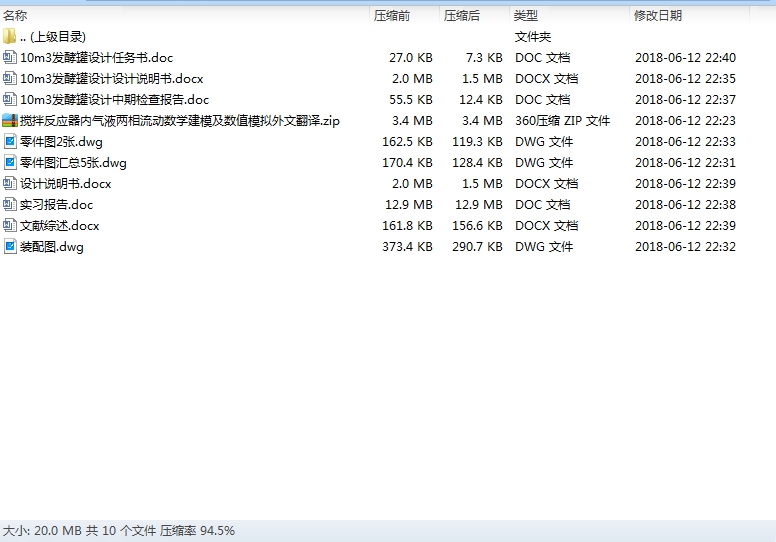
Task: Click the DWG icon beside 零件图2张.dwg
Action: coord(9,142)
